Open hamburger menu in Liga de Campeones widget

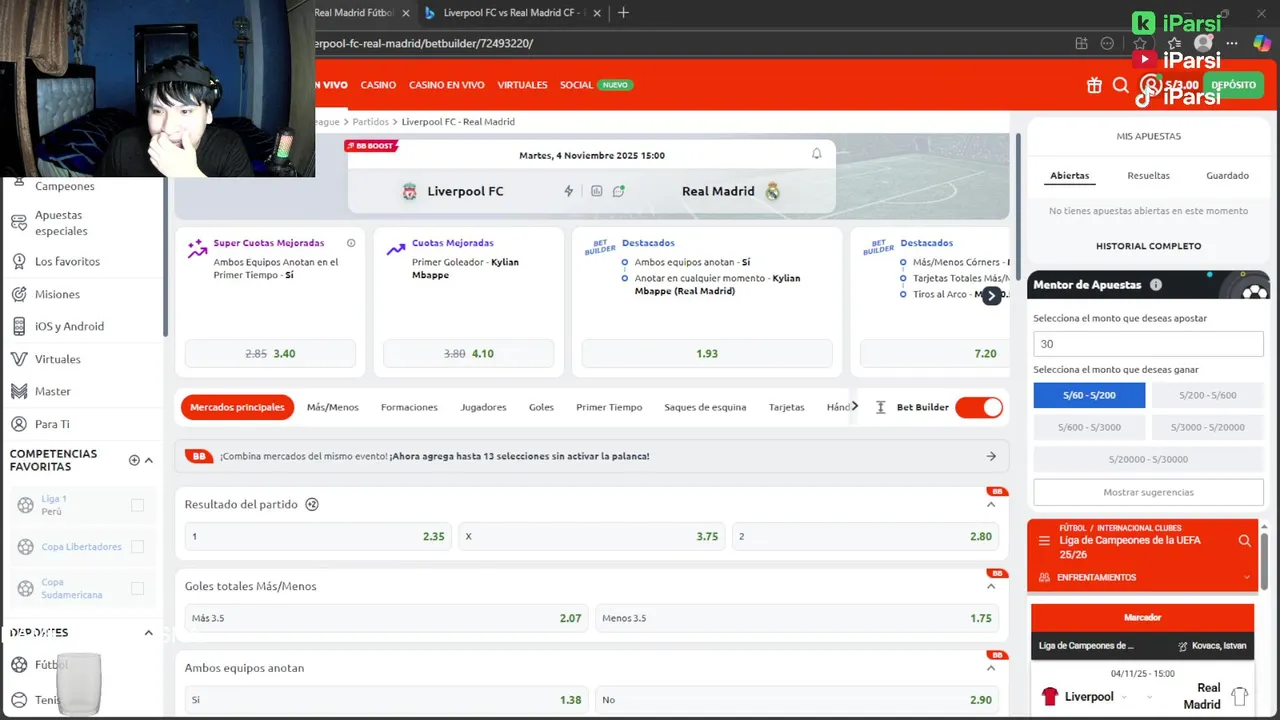[1044, 541]
